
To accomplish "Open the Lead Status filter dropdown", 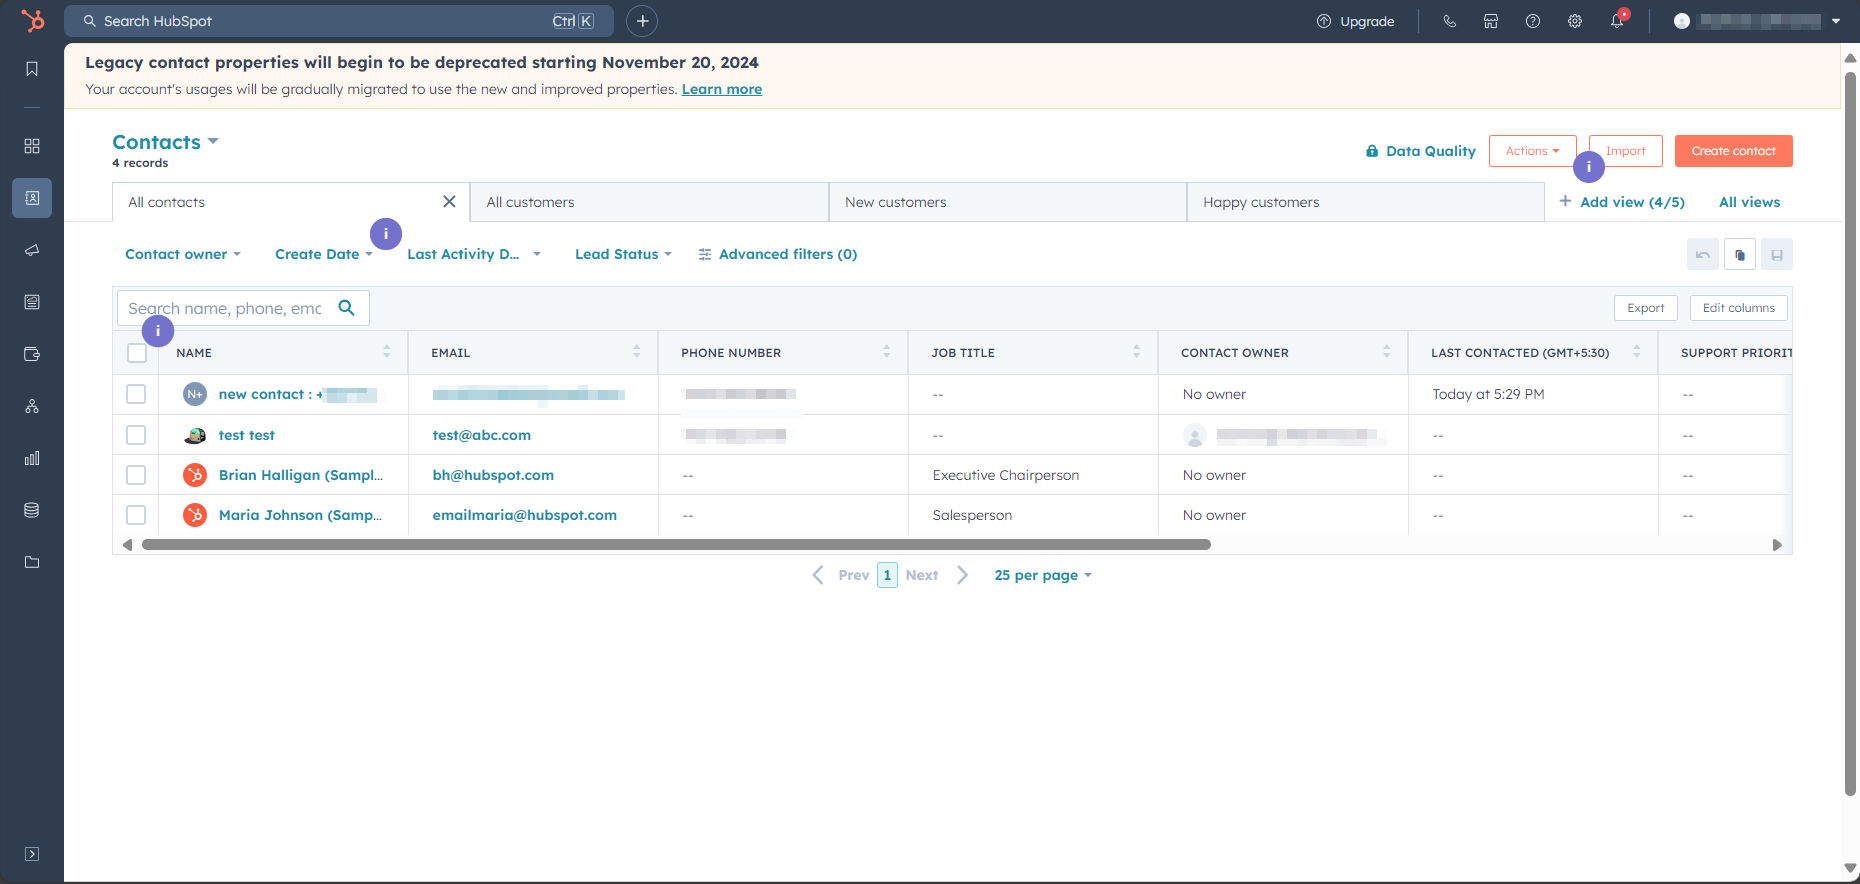I will 623,254.
